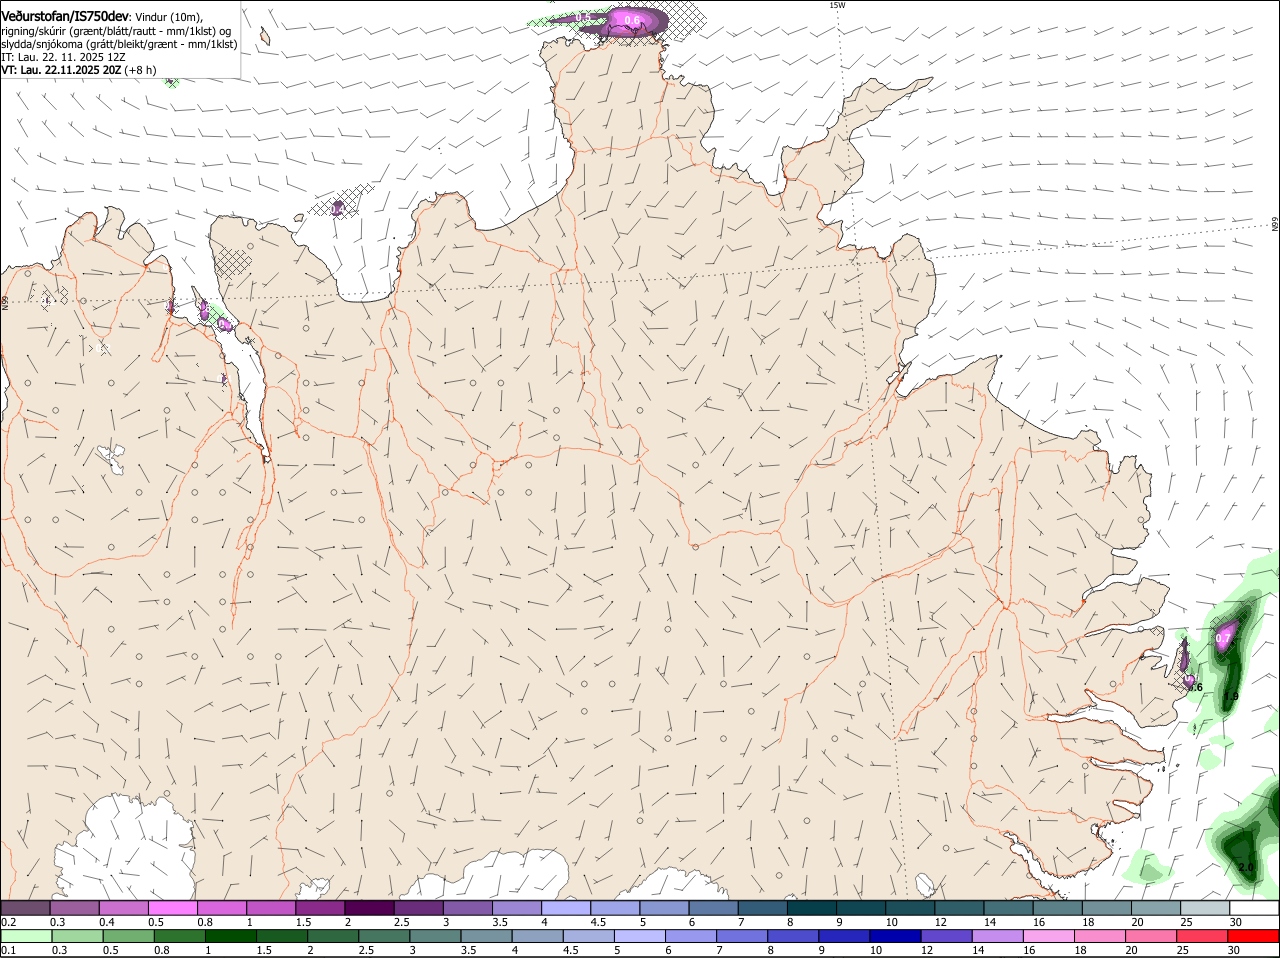Click the N99 label on the right edge
The image size is (1280, 958).
[x=1275, y=225]
